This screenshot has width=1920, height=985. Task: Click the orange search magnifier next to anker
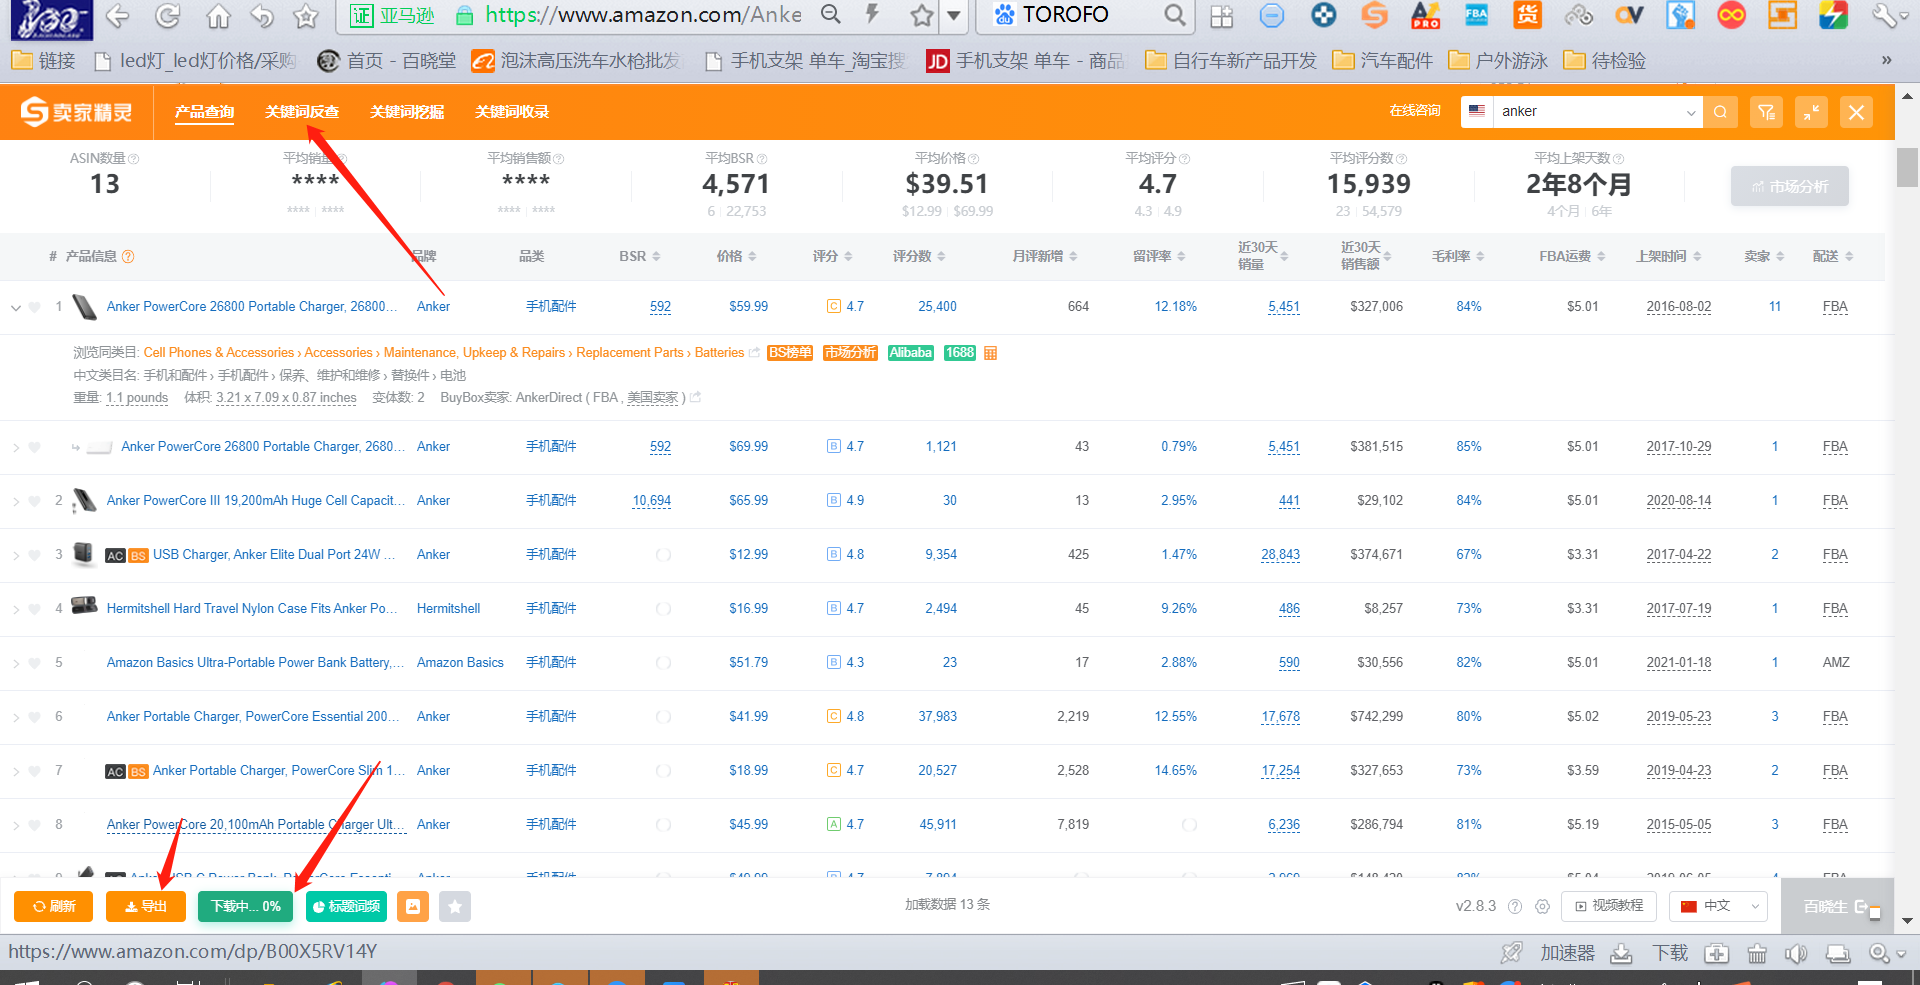point(1720,112)
